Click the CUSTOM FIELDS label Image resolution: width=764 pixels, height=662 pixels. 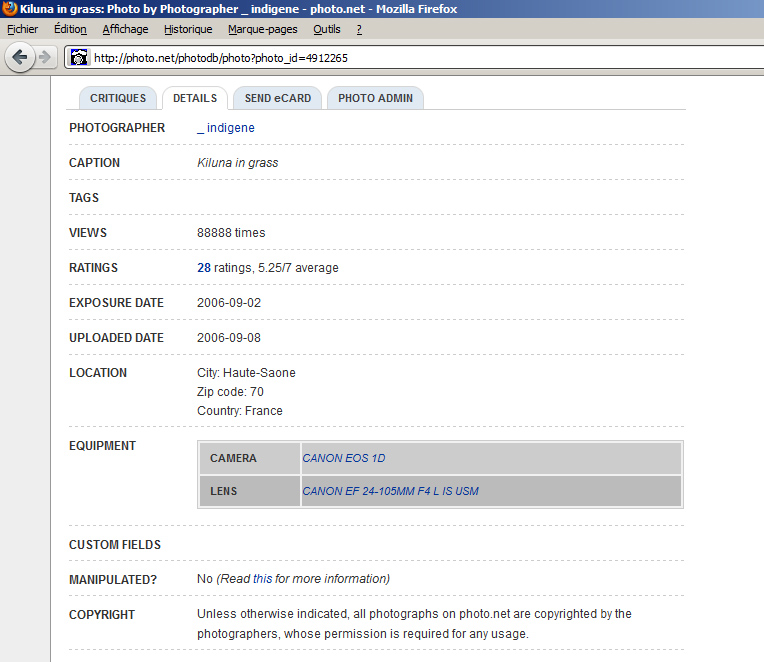point(115,545)
